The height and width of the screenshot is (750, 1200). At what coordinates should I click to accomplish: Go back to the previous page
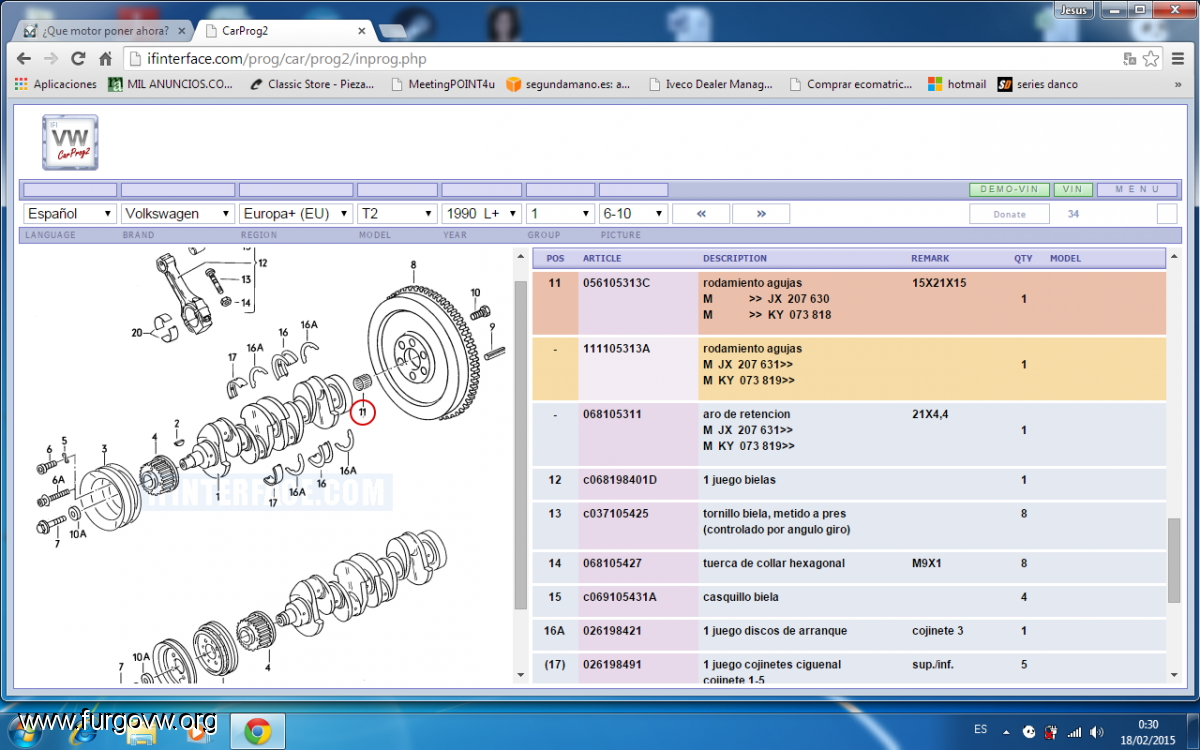click(x=24, y=58)
